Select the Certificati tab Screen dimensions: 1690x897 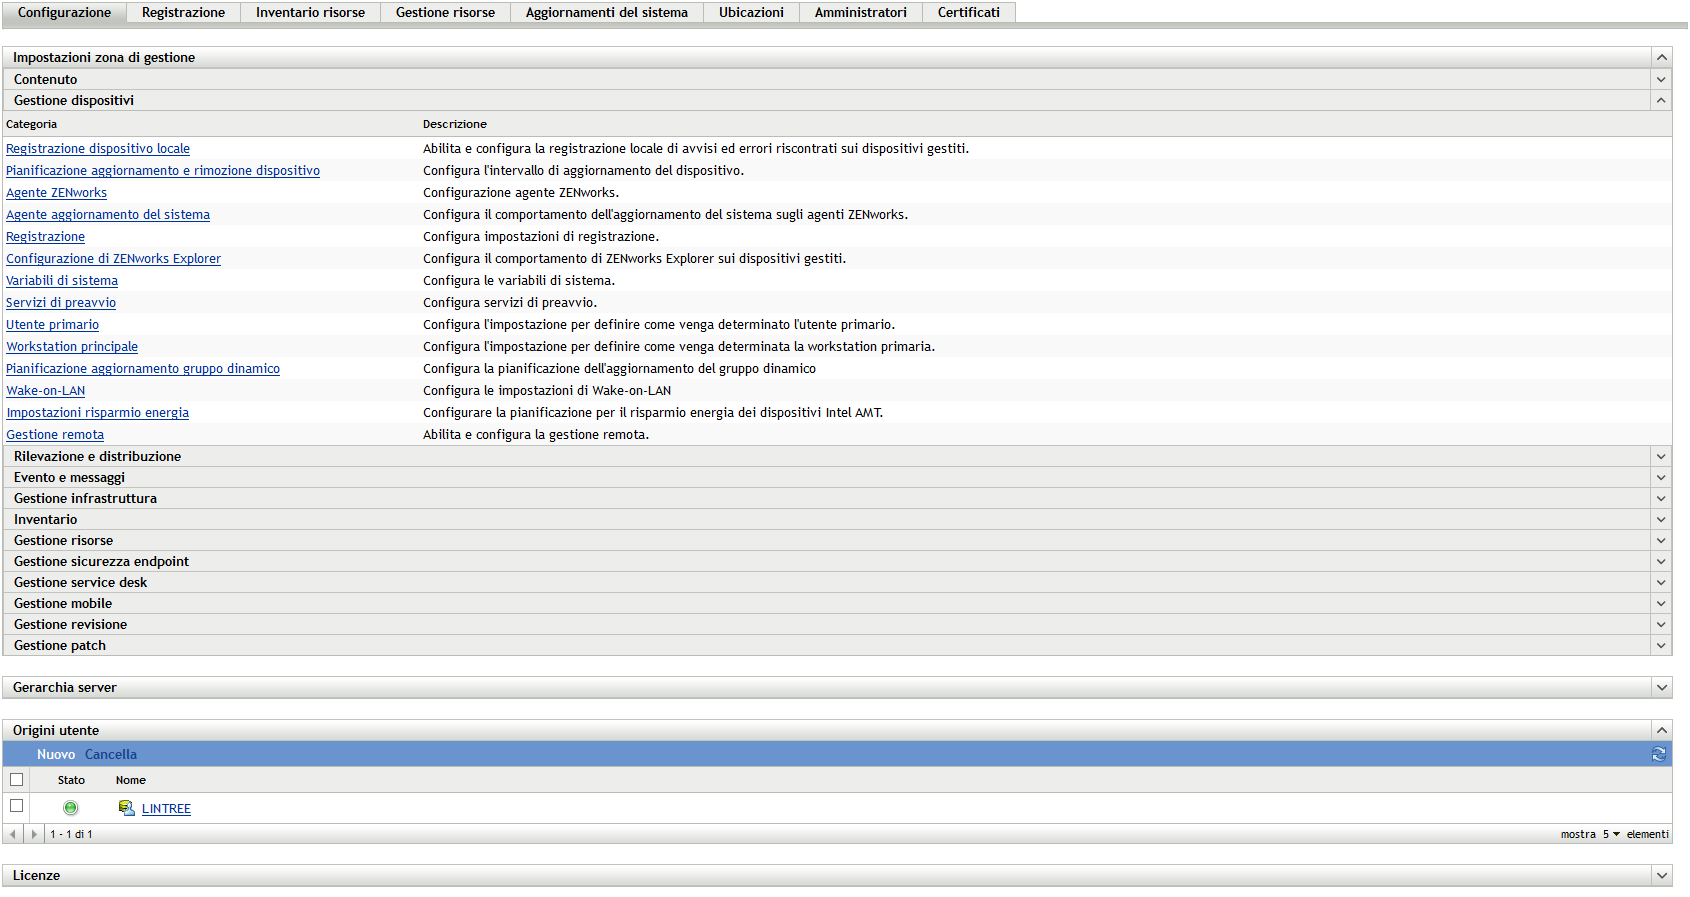click(968, 12)
